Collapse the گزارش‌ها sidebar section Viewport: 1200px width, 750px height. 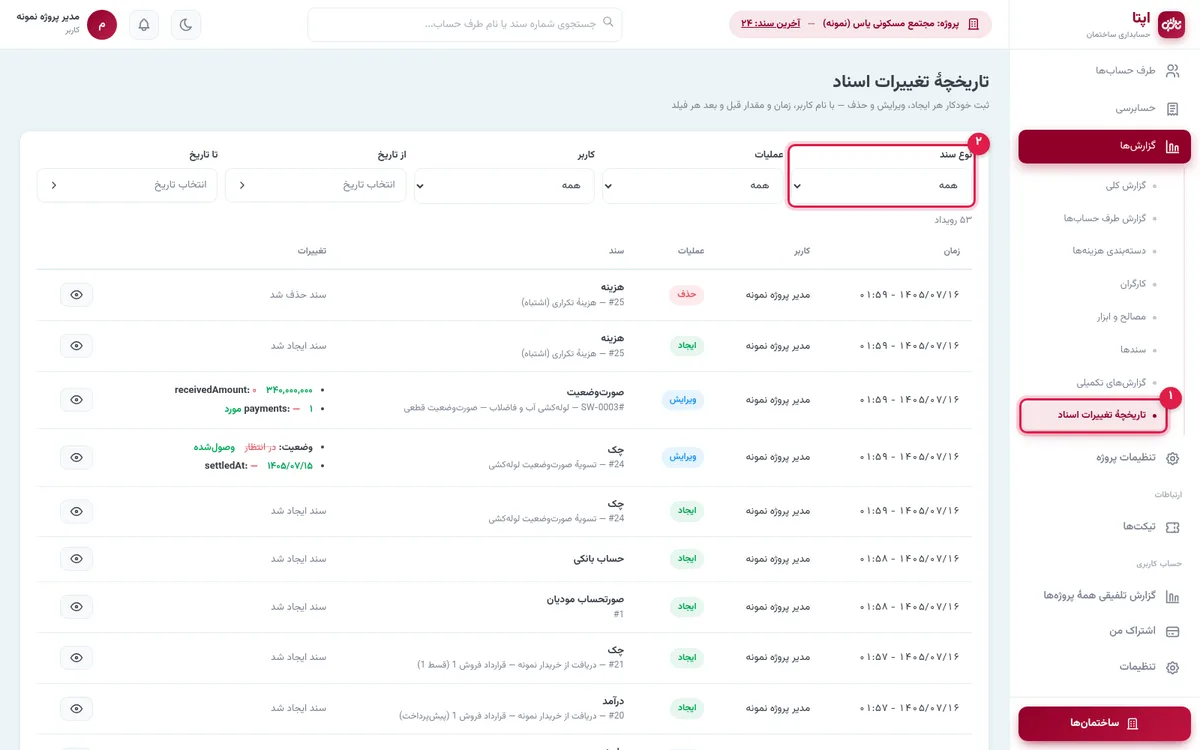click(1104, 146)
